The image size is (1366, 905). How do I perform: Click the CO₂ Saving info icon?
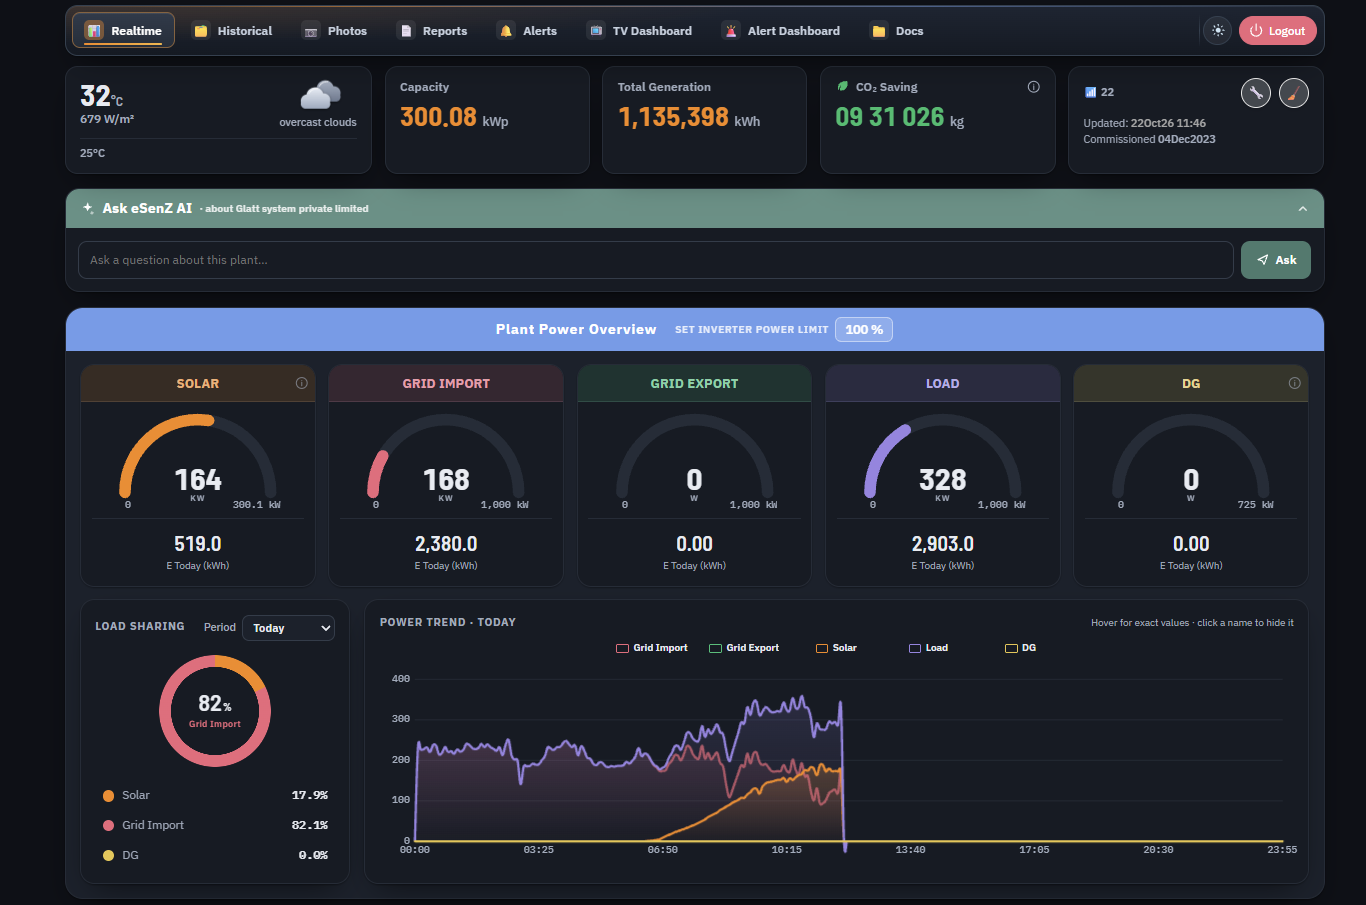click(1033, 87)
